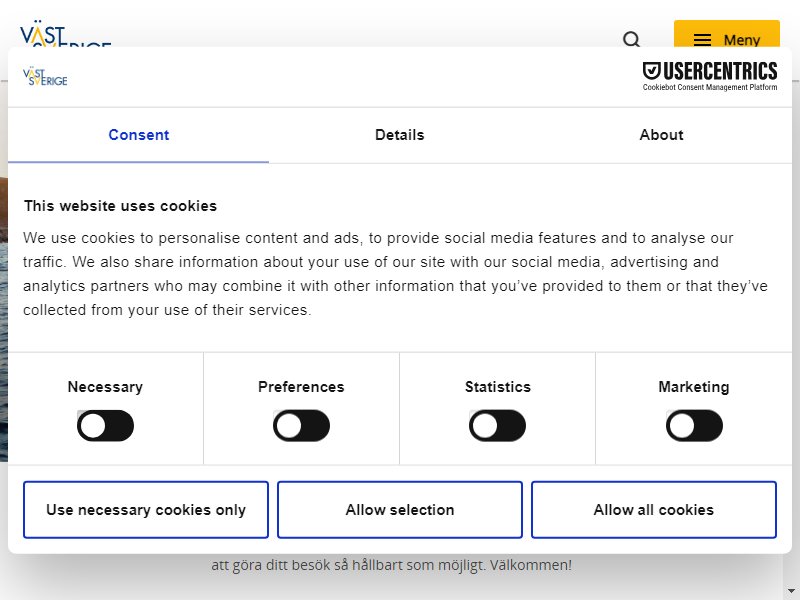Click the Preferences category label
This screenshot has width=800, height=600.
click(301, 387)
